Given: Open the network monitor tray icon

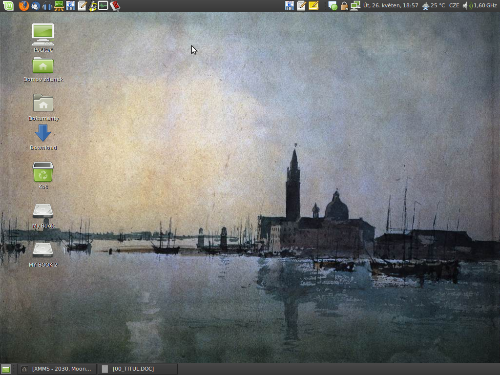Looking at the screenshot, I should coord(355,6).
